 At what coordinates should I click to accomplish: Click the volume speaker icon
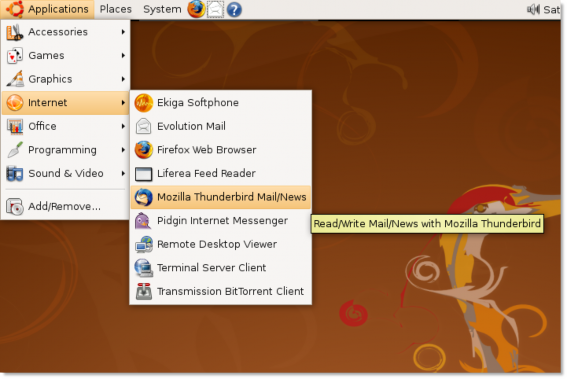tap(533, 9)
